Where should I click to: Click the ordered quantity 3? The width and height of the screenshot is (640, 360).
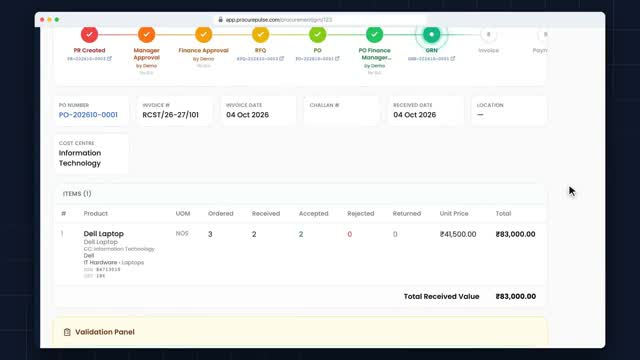[210, 234]
